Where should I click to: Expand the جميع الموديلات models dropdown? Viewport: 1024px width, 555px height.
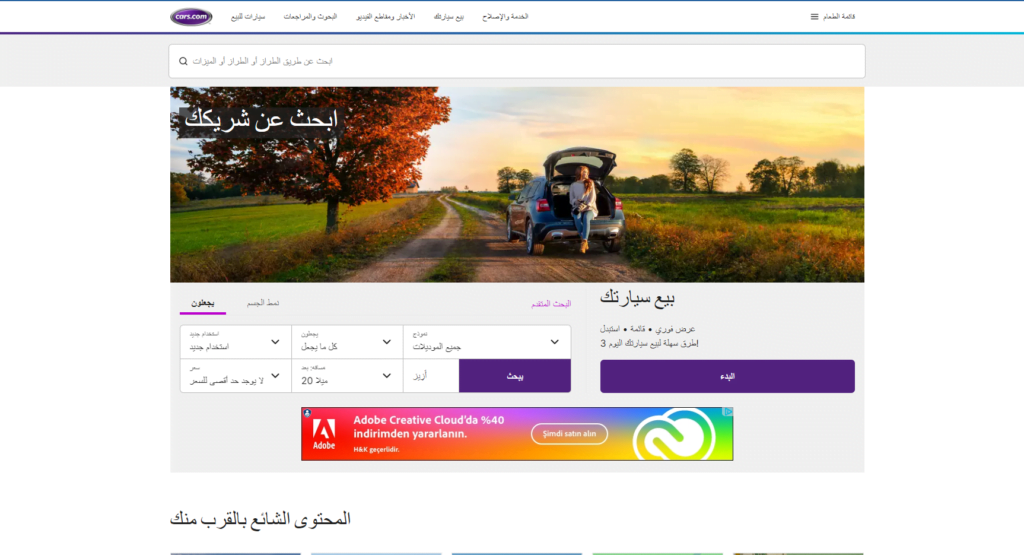click(486, 342)
